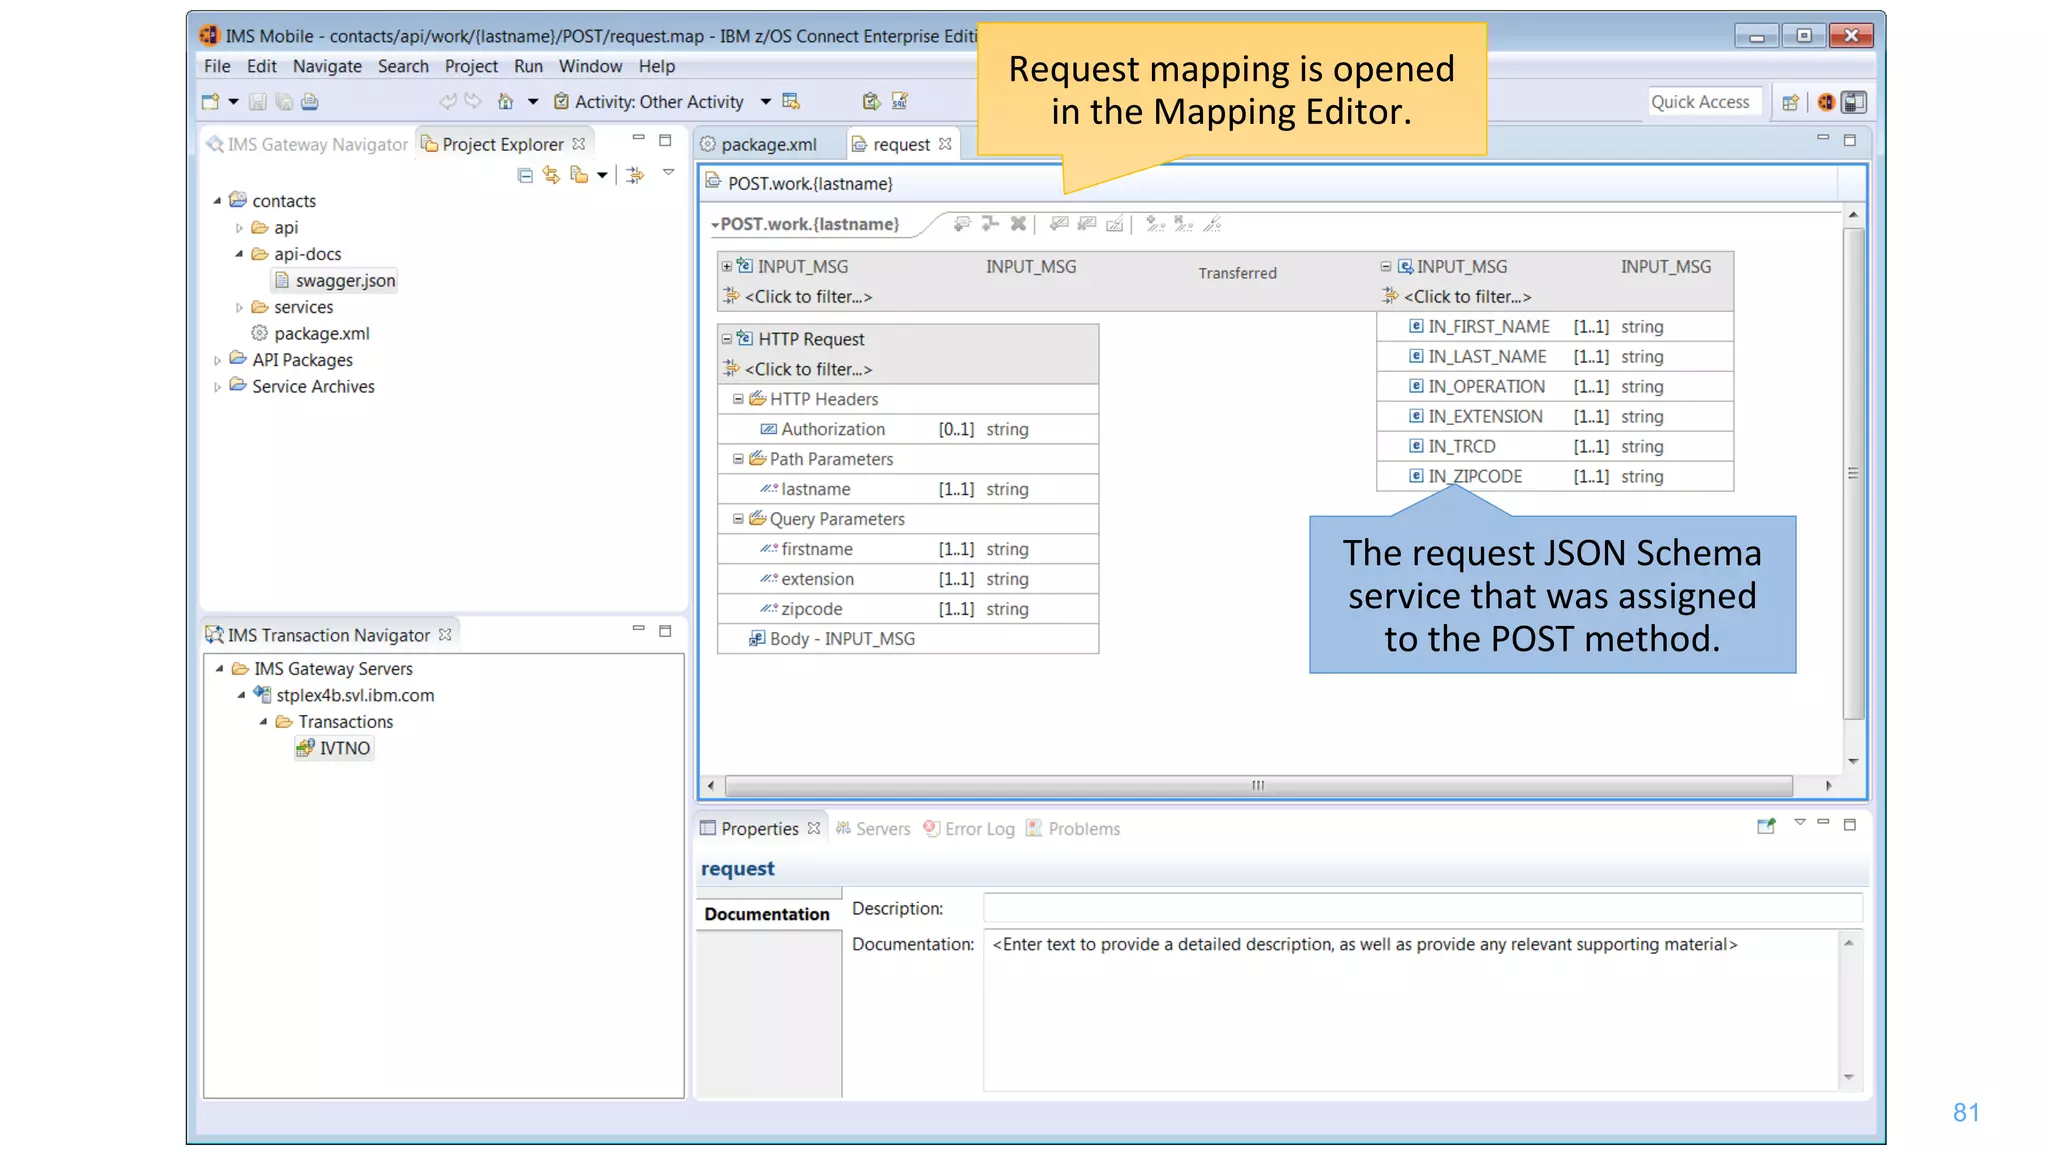Toggle Link with Editor in Project Explorer

pos(551,175)
